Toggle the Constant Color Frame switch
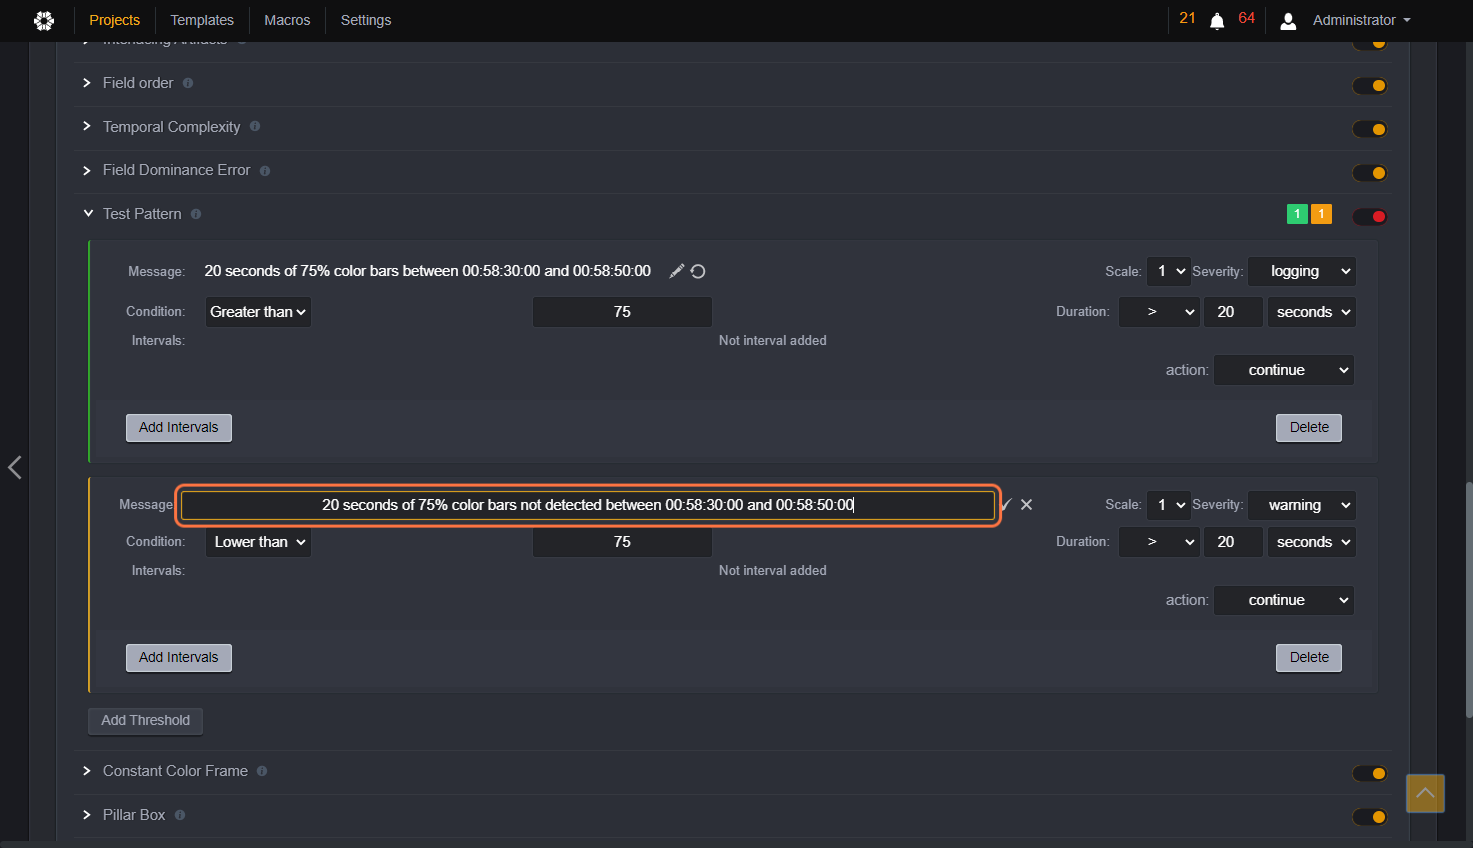1473x848 pixels. click(x=1370, y=773)
